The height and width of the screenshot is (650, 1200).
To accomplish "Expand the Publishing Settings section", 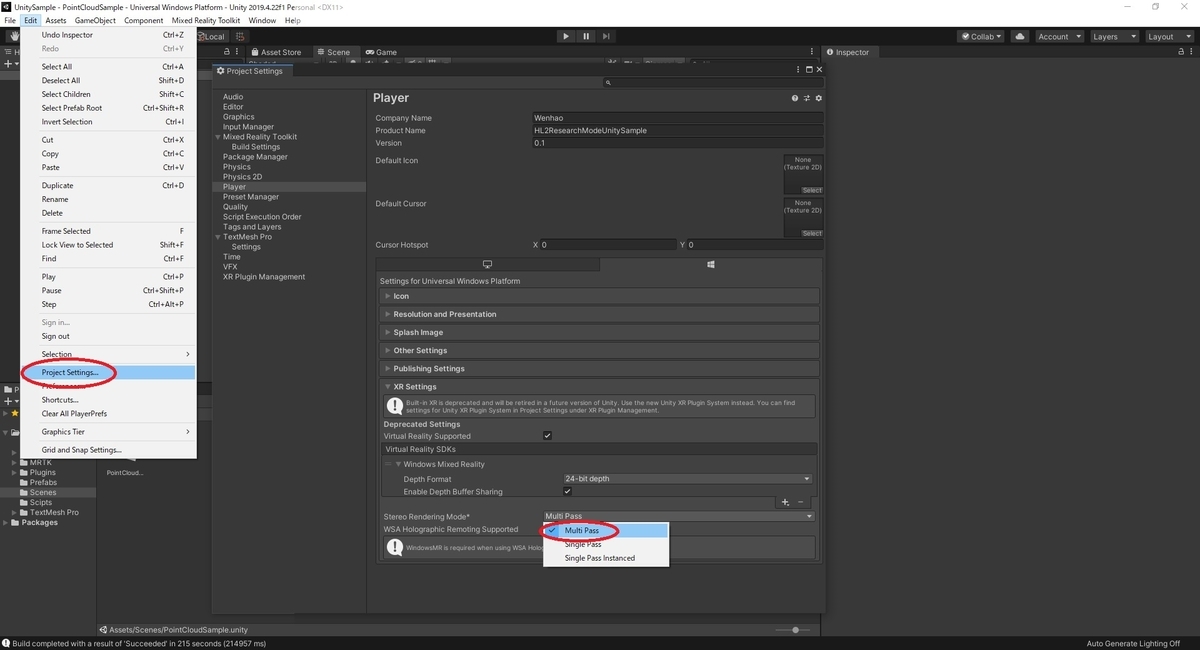I will click(x=599, y=368).
